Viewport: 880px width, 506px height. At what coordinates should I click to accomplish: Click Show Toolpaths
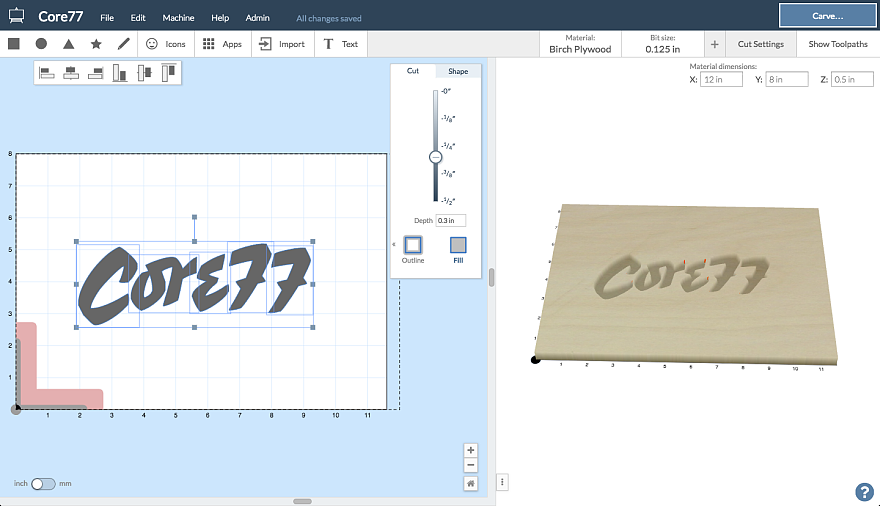click(x=838, y=44)
